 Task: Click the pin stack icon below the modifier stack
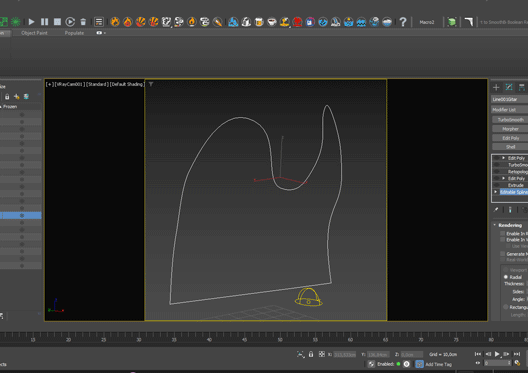pyautogui.click(x=496, y=210)
